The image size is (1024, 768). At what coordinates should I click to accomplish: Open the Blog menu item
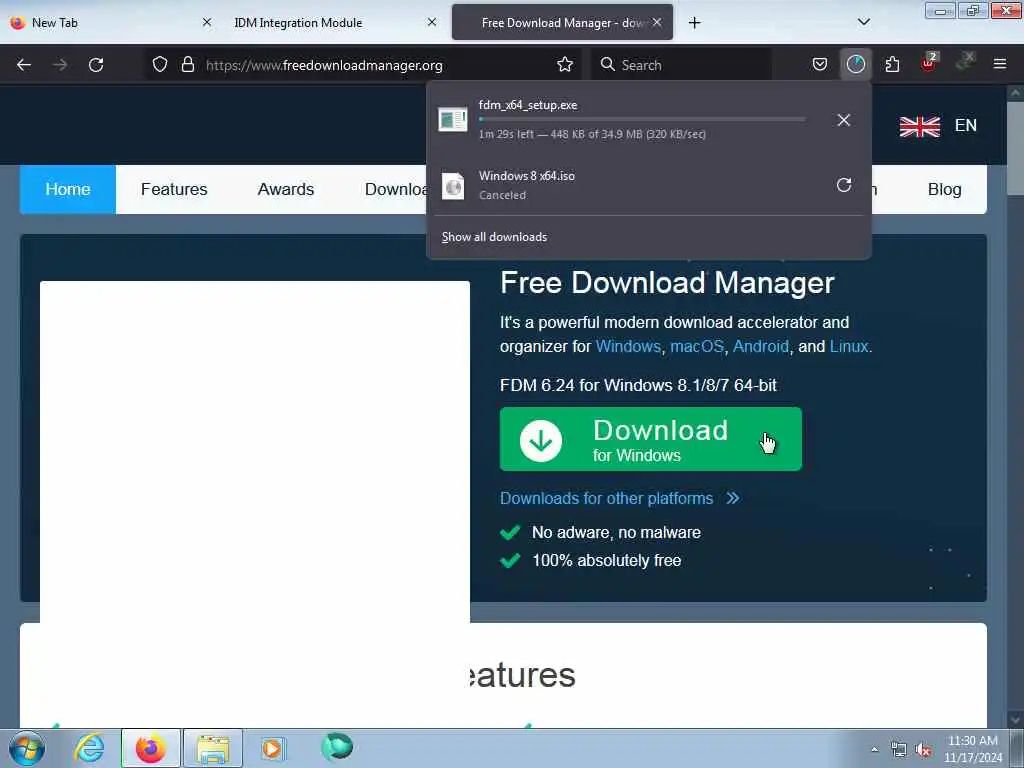[x=944, y=189]
